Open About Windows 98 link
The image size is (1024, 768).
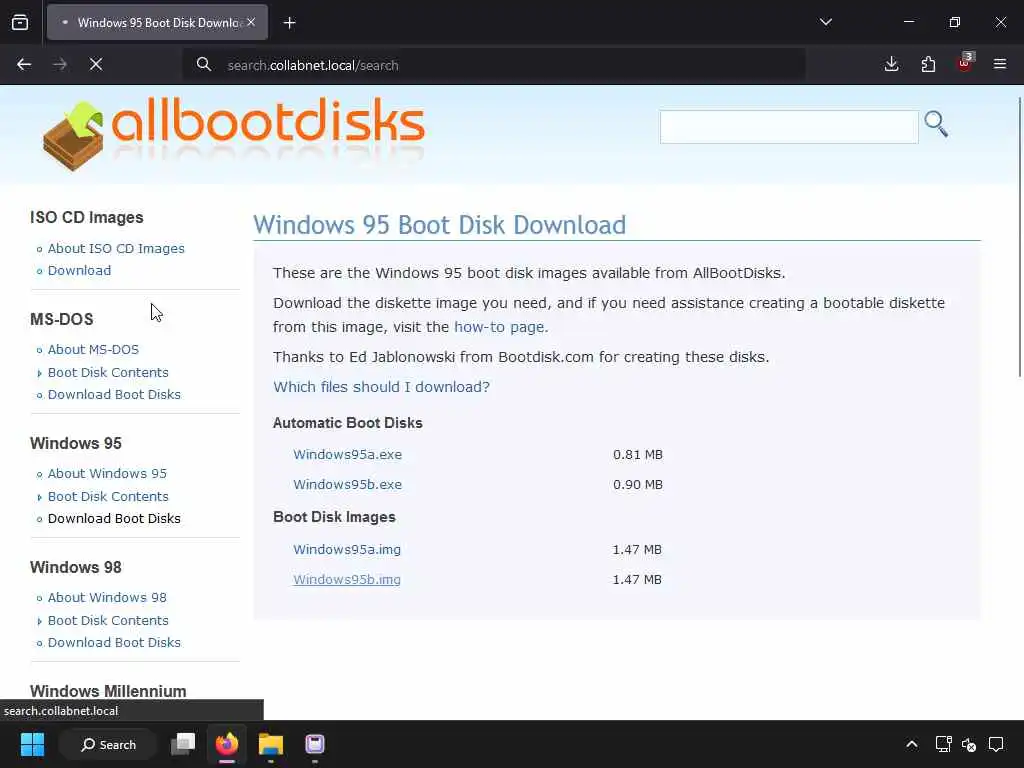tap(107, 598)
